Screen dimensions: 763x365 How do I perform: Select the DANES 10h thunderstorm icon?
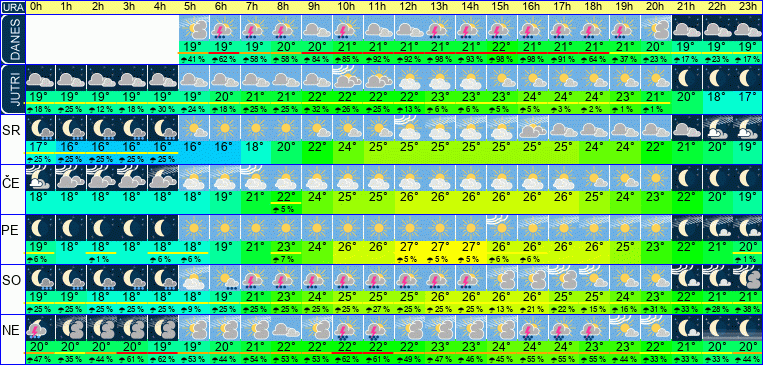347,28
